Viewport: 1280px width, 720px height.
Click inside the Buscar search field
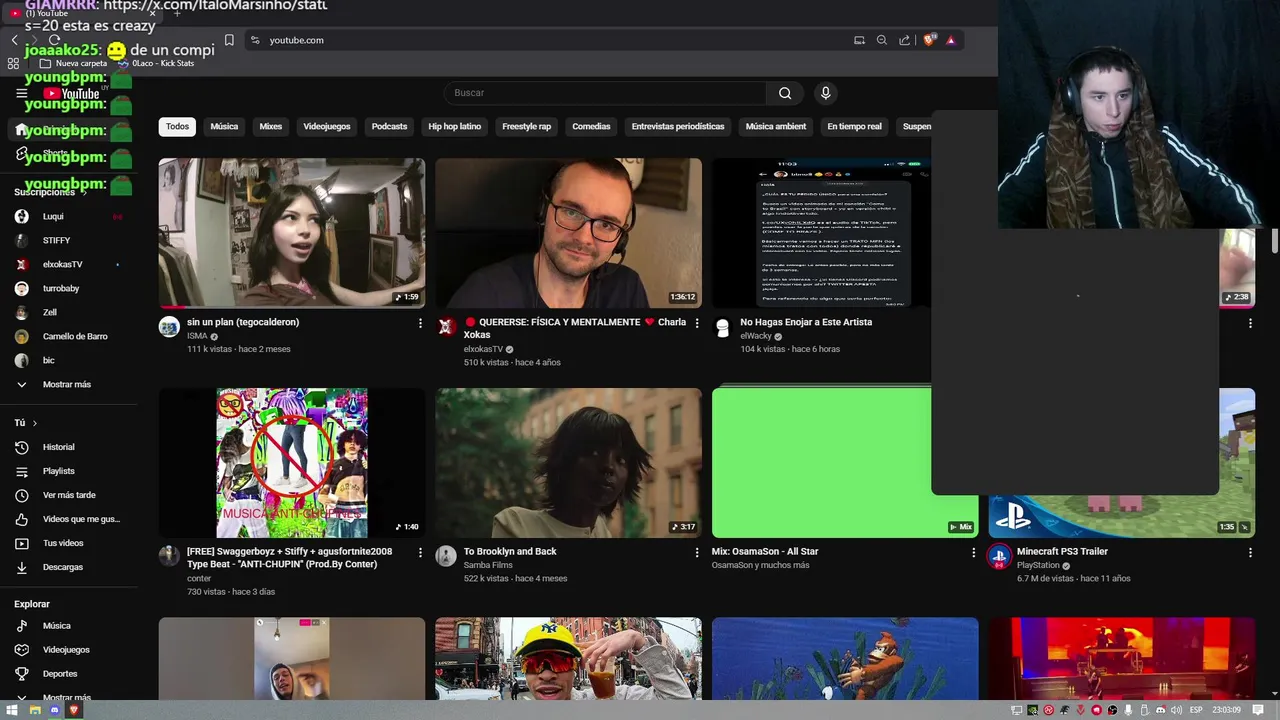tap(605, 93)
